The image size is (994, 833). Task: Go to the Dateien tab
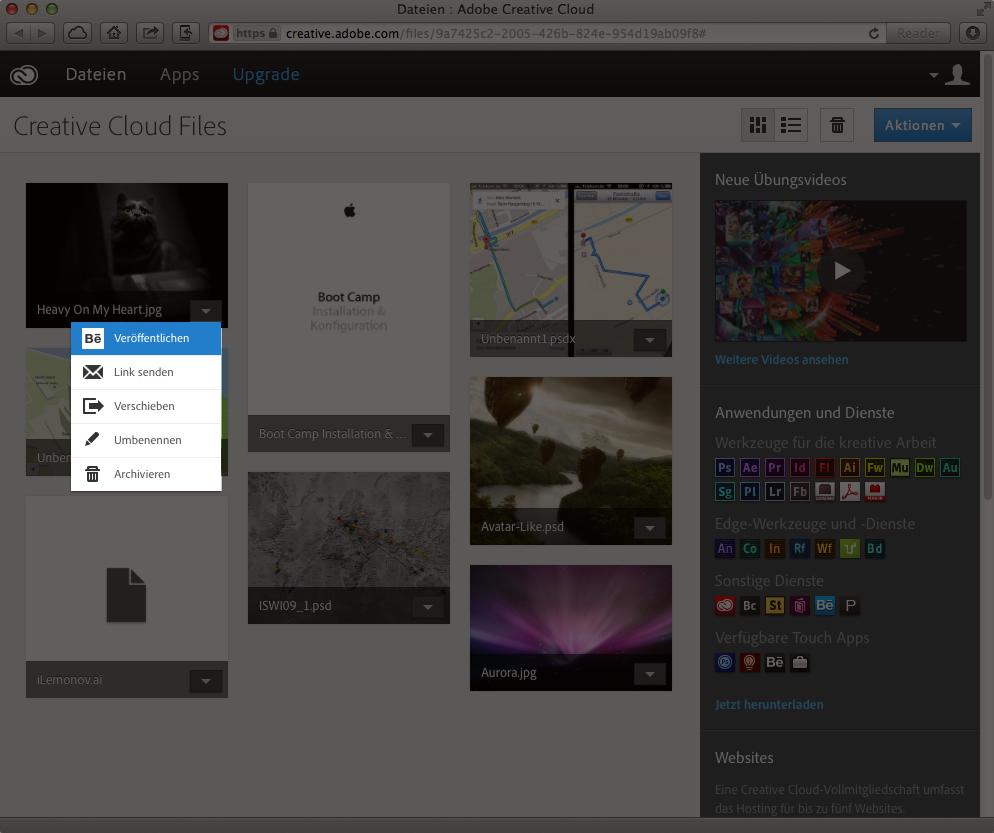tap(96, 74)
